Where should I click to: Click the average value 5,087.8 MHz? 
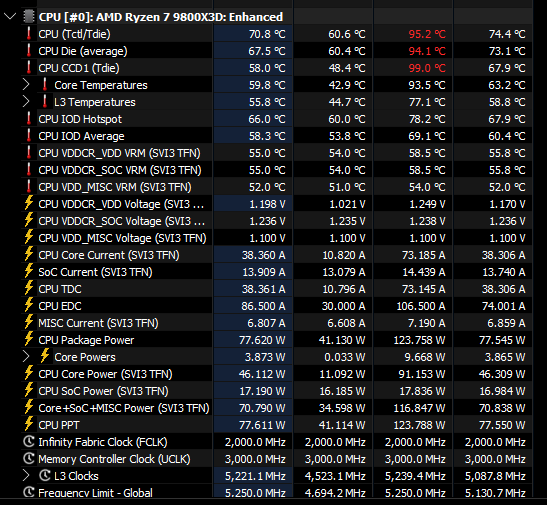(x=495, y=476)
